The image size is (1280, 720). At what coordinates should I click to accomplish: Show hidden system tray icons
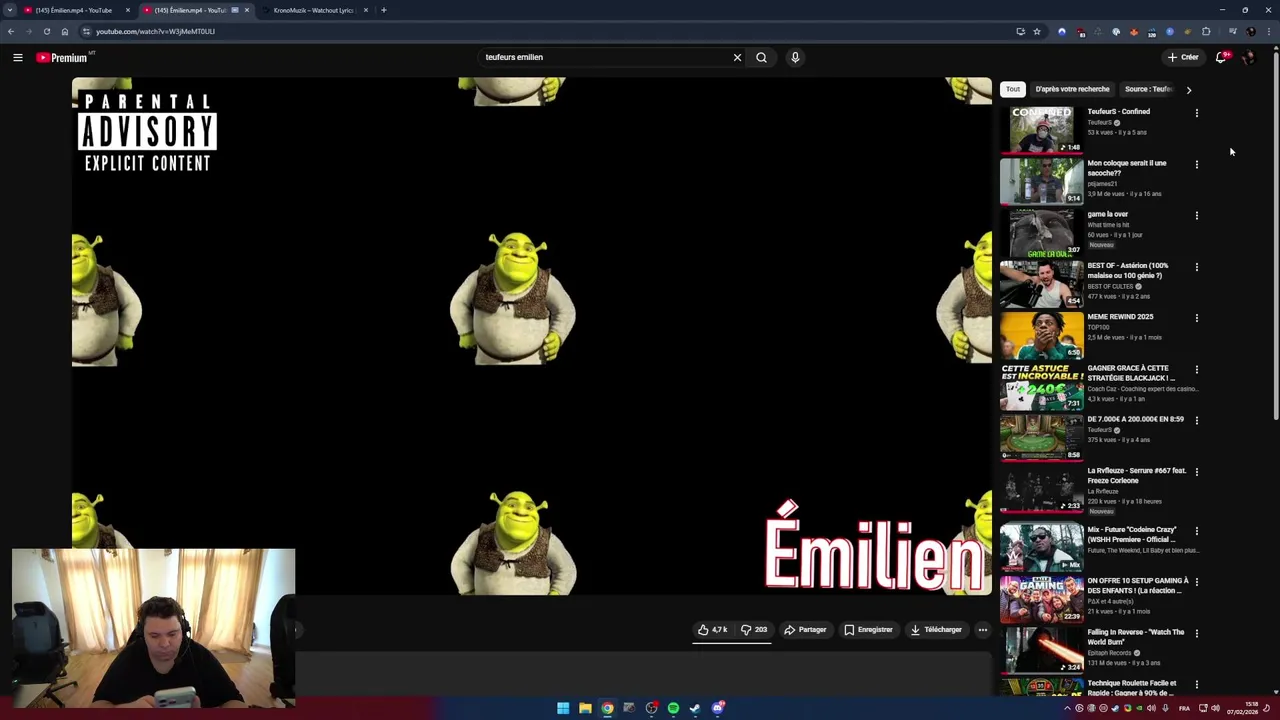1067,708
